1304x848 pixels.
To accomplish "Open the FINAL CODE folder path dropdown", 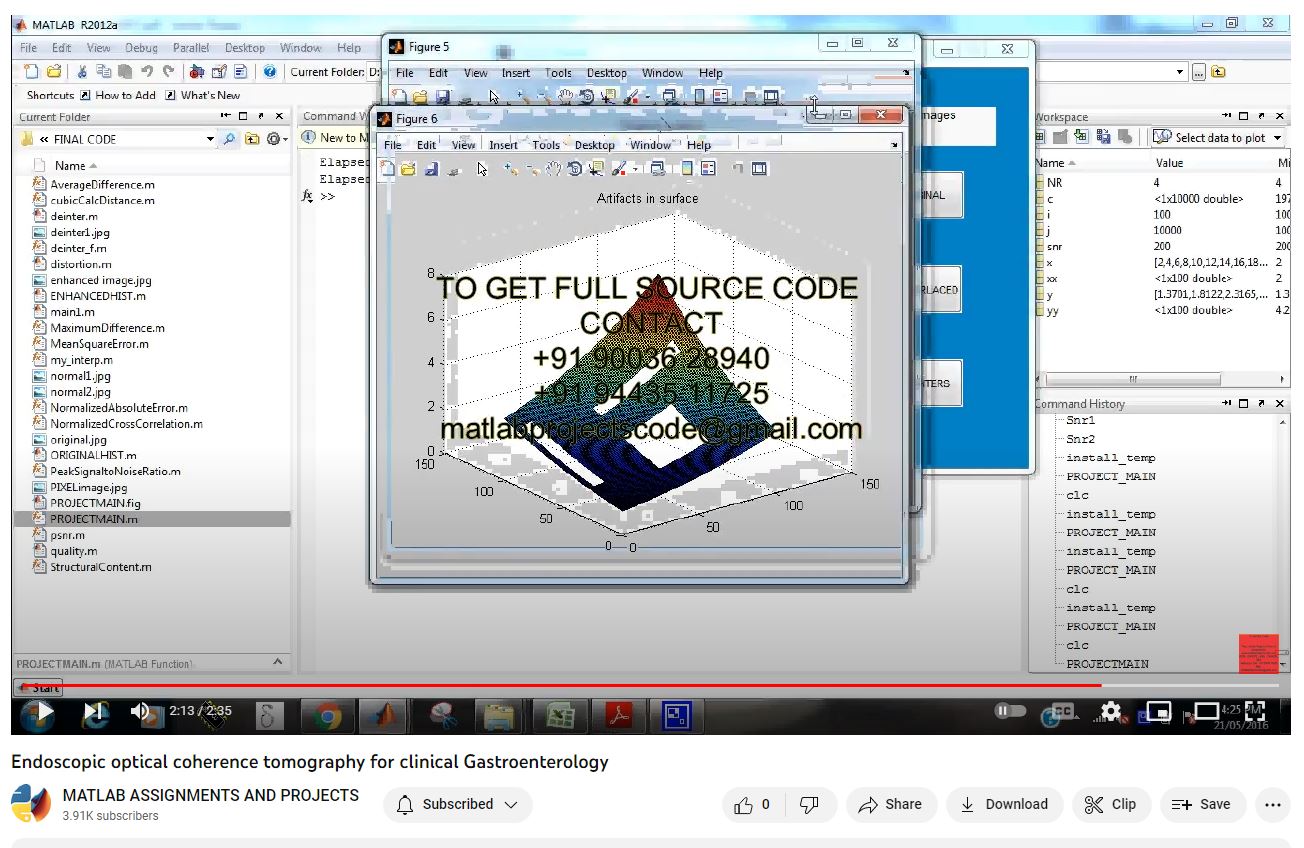I will pyautogui.click(x=210, y=139).
